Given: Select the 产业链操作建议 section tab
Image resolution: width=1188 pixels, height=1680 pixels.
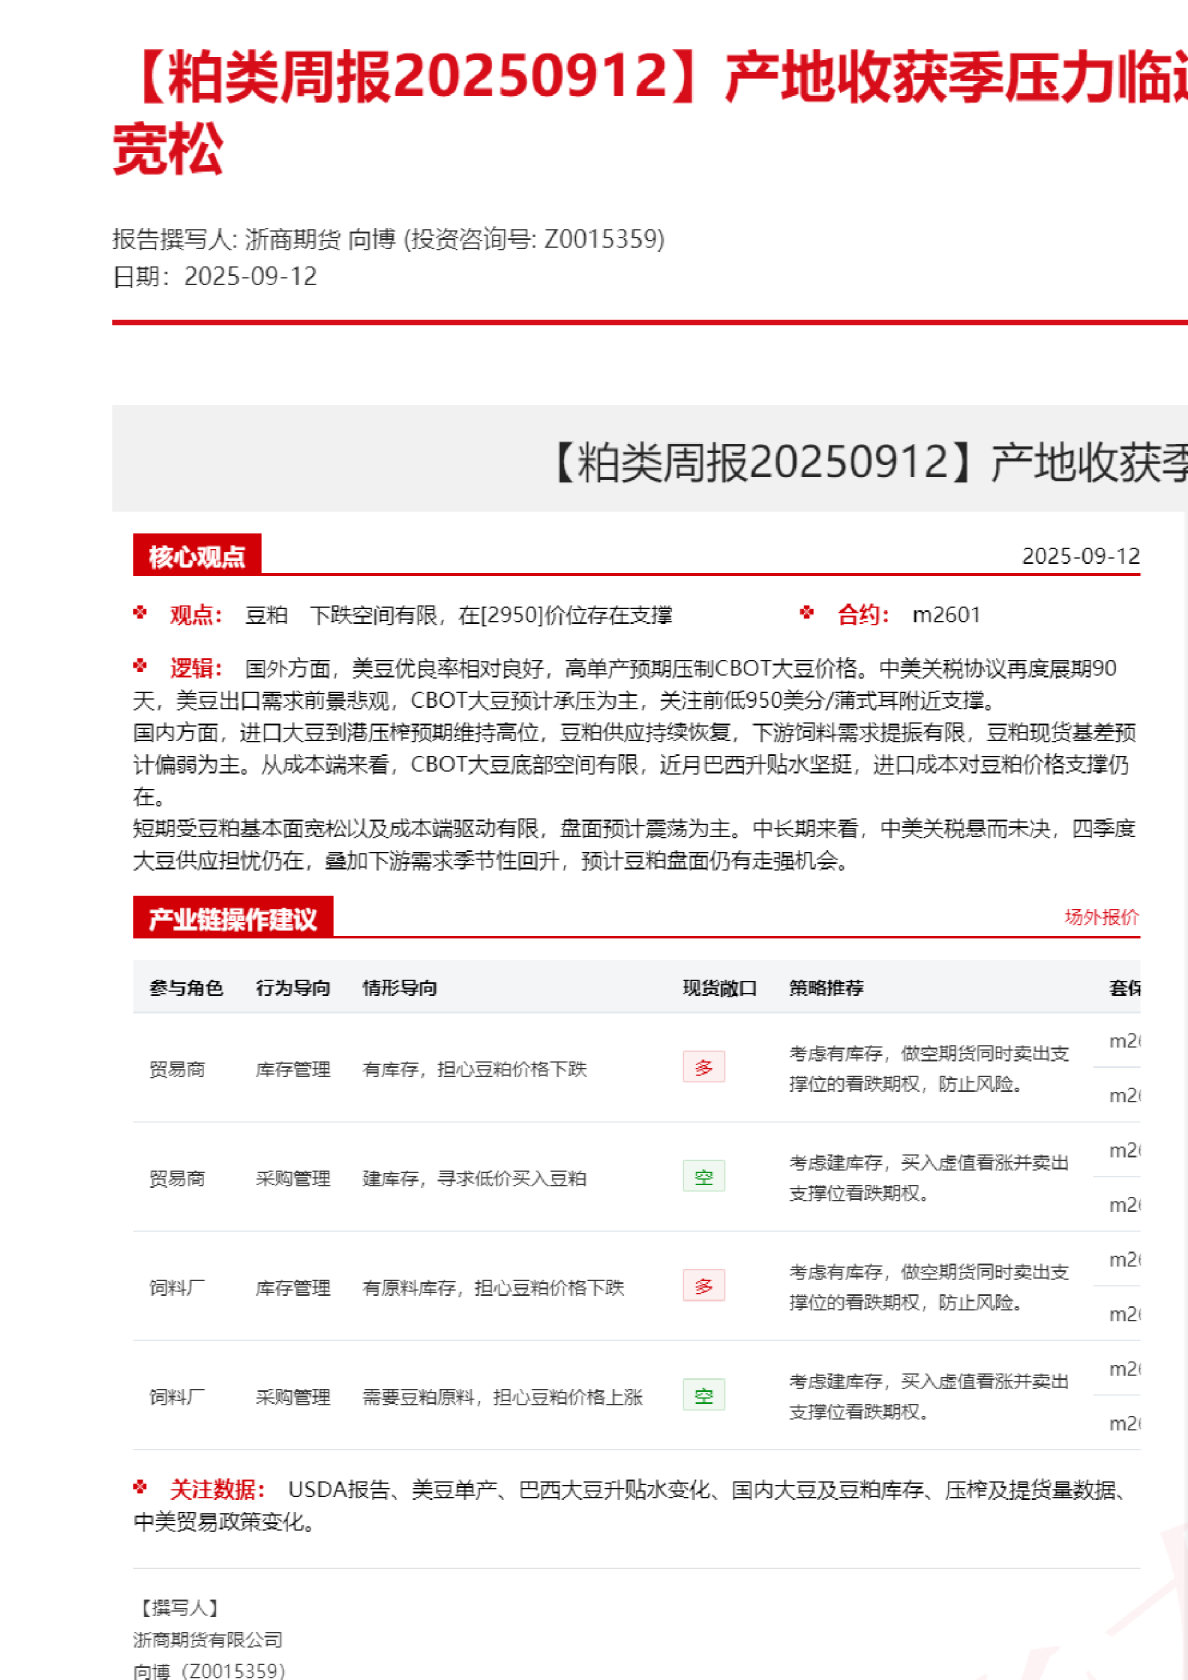Looking at the screenshot, I should pos(233,919).
